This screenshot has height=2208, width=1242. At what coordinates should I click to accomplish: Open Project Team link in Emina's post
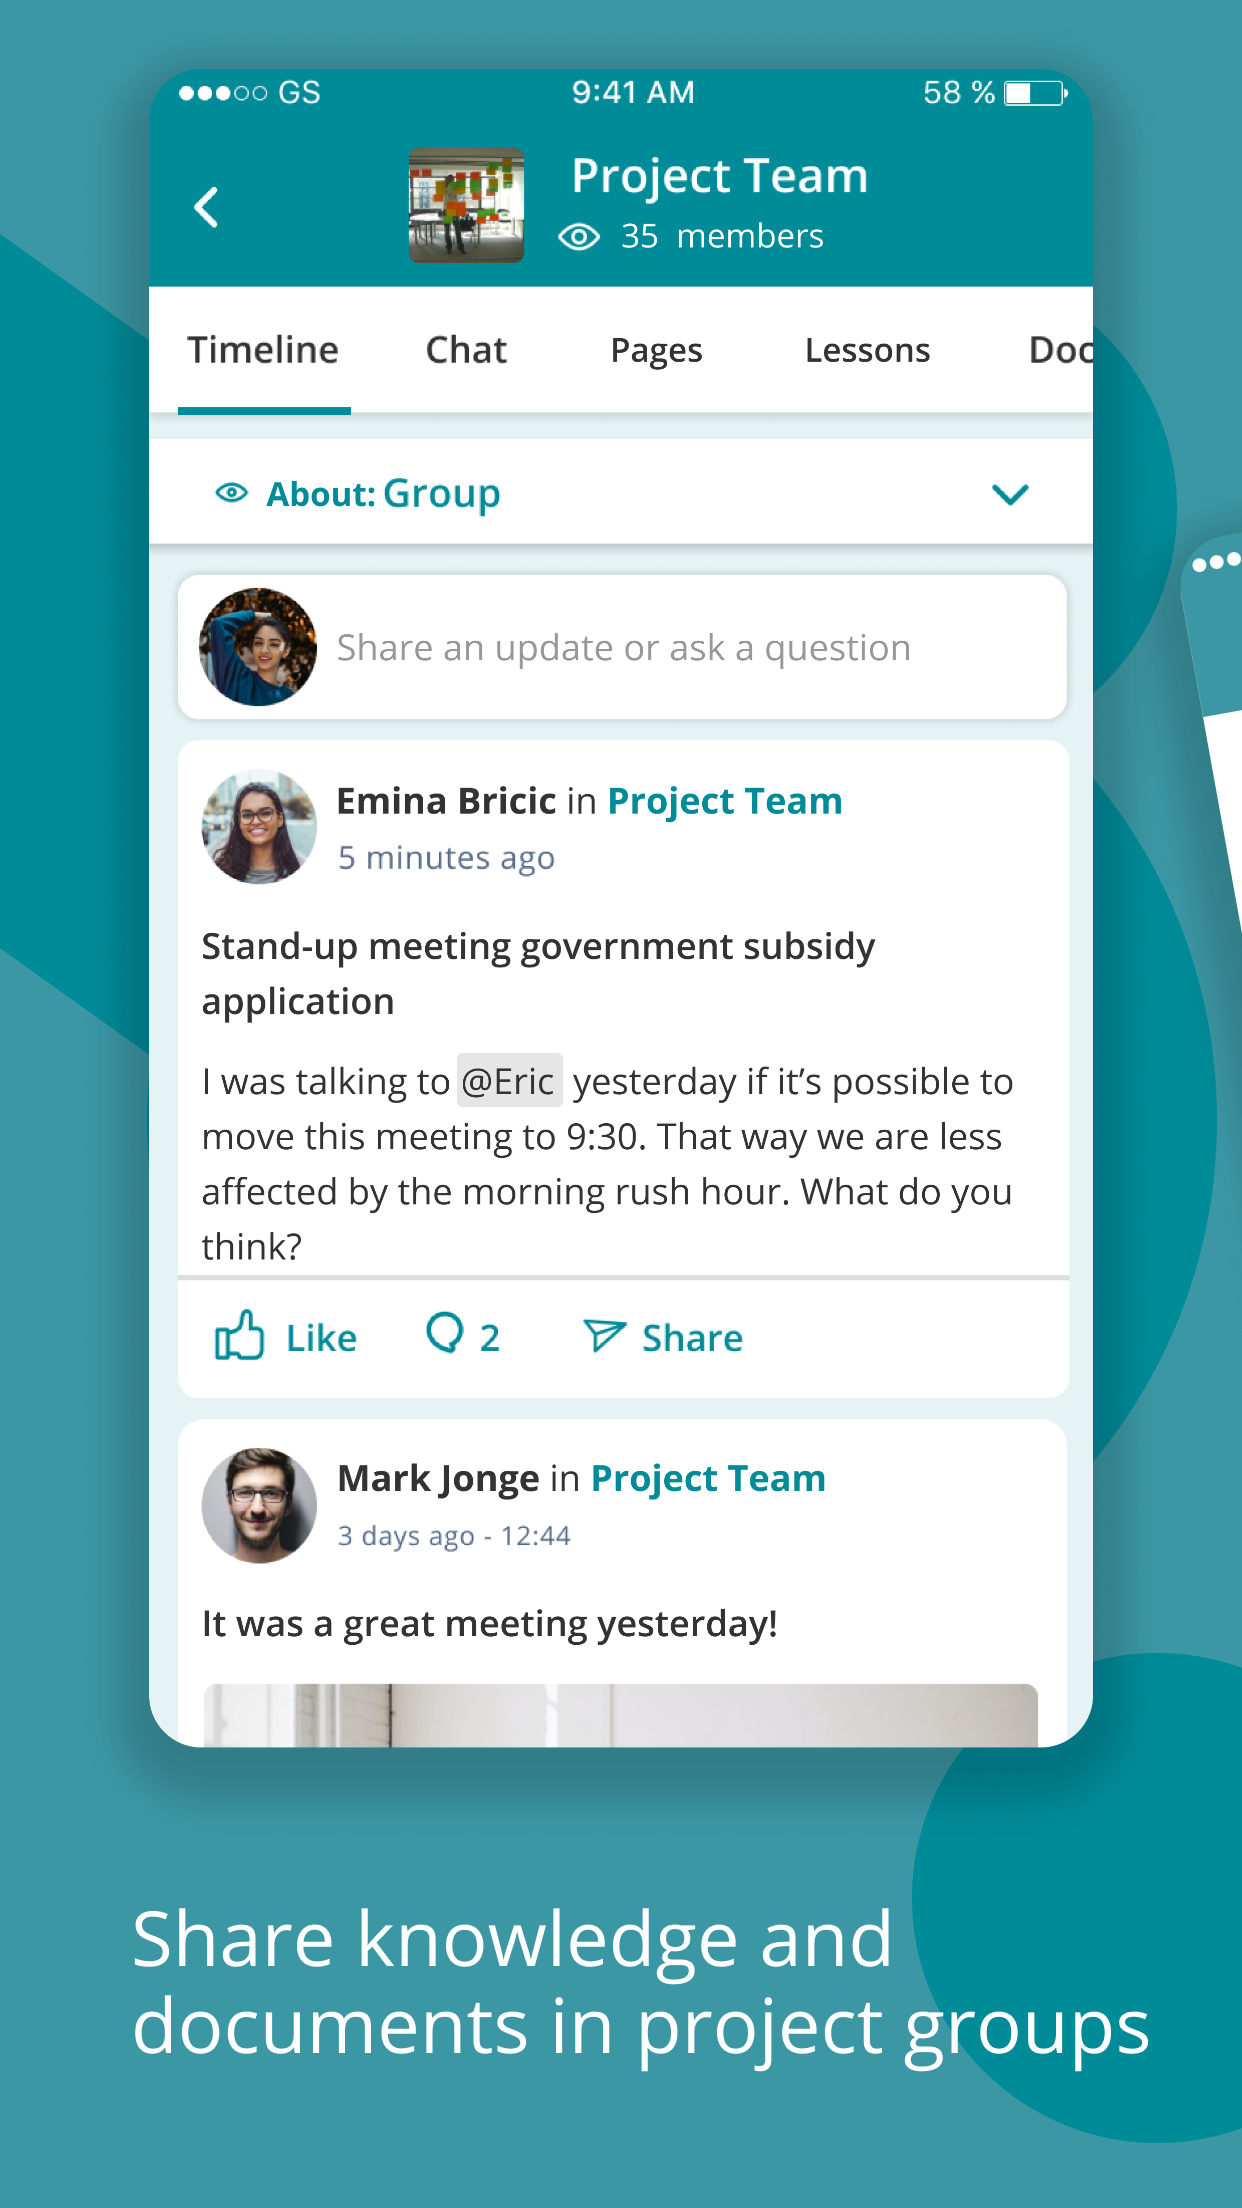[x=725, y=801]
